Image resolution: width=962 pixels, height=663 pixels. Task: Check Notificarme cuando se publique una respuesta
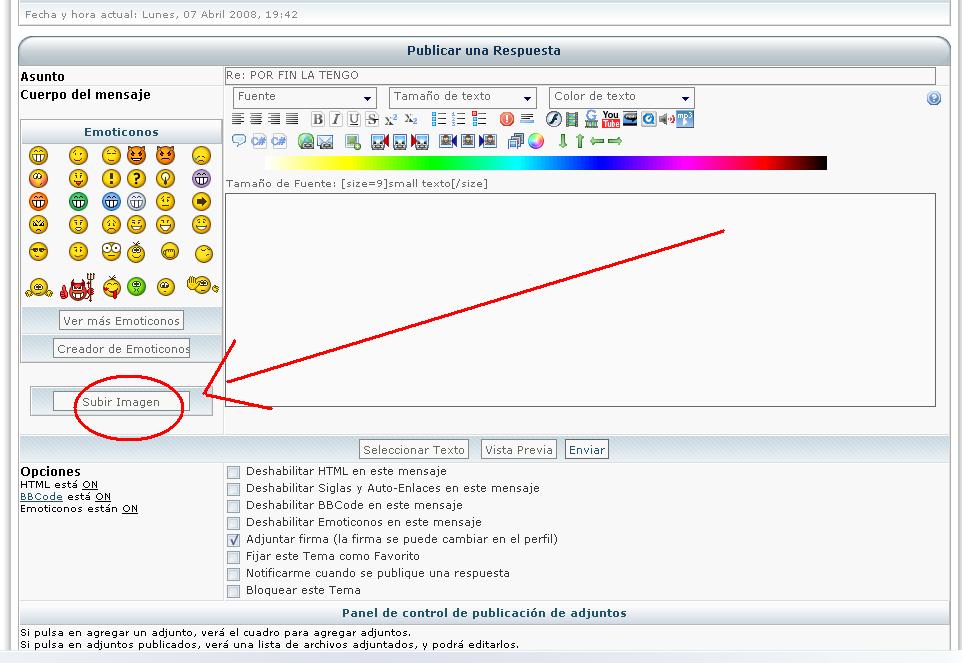(x=233, y=574)
